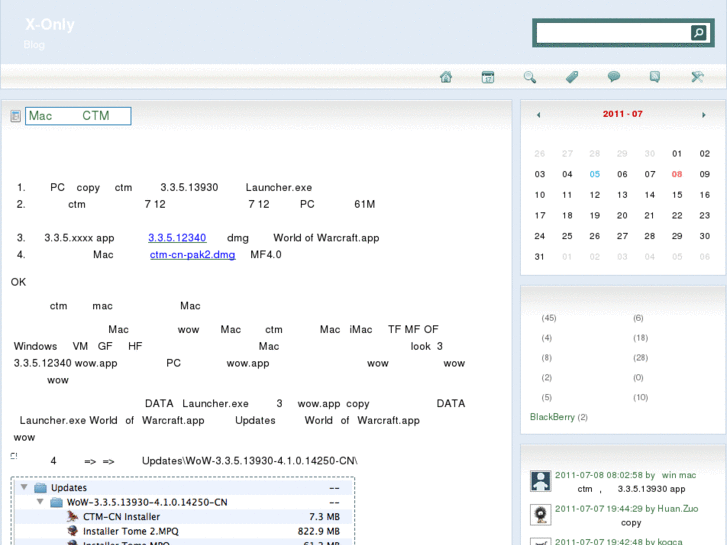Click the 61M text in step 2
This screenshot has height=545, width=727.
click(364, 204)
